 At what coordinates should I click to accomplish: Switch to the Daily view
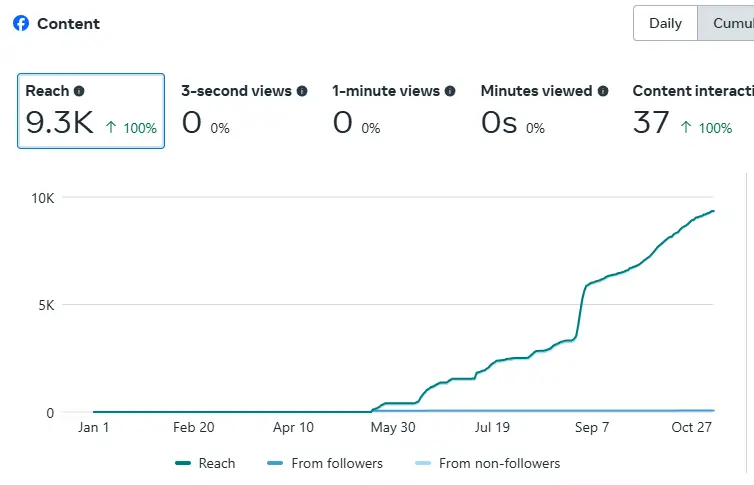(x=665, y=23)
